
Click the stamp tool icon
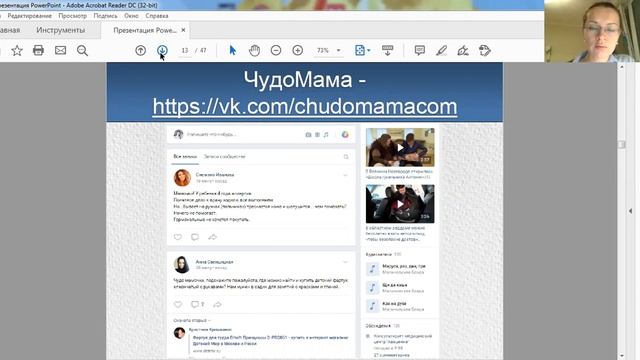484,51
